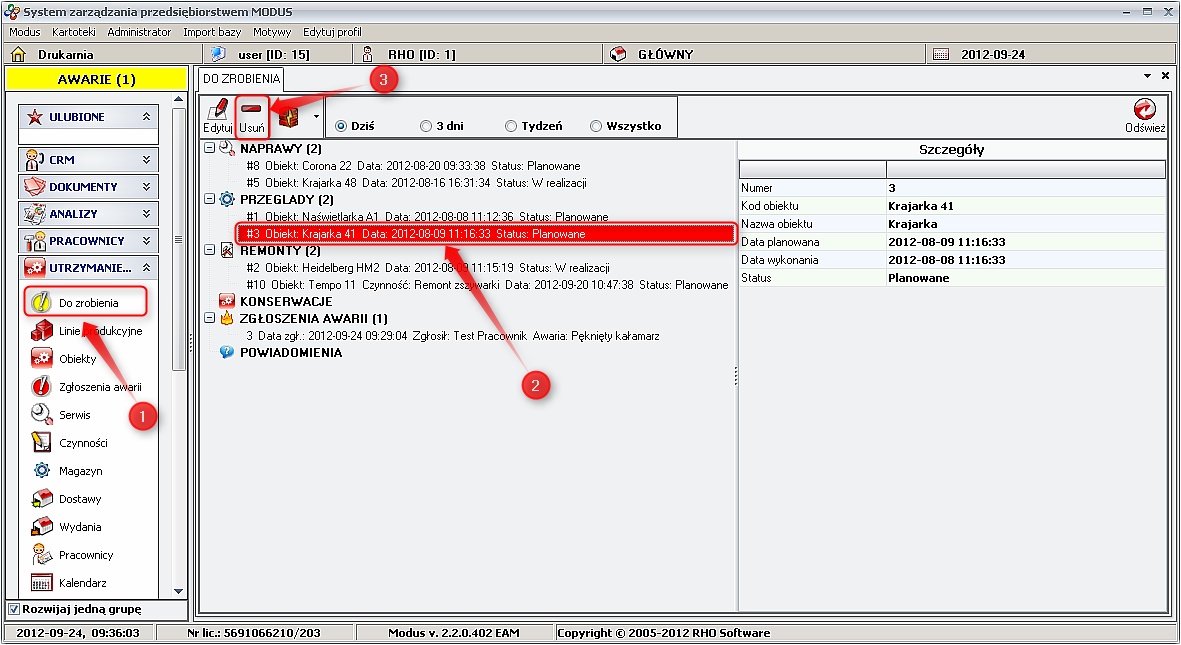Screen dimensions: 1181x645
Task: Select the Tydzień radio button
Action: click(x=511, y=126)
